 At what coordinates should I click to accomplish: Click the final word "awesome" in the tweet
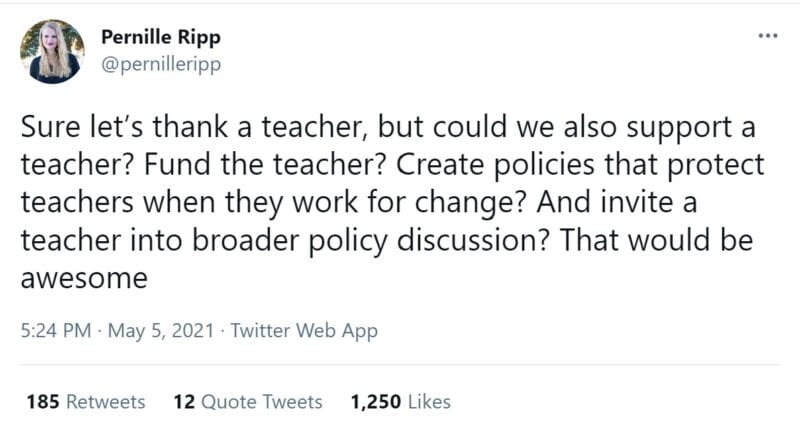coord(84,279)
